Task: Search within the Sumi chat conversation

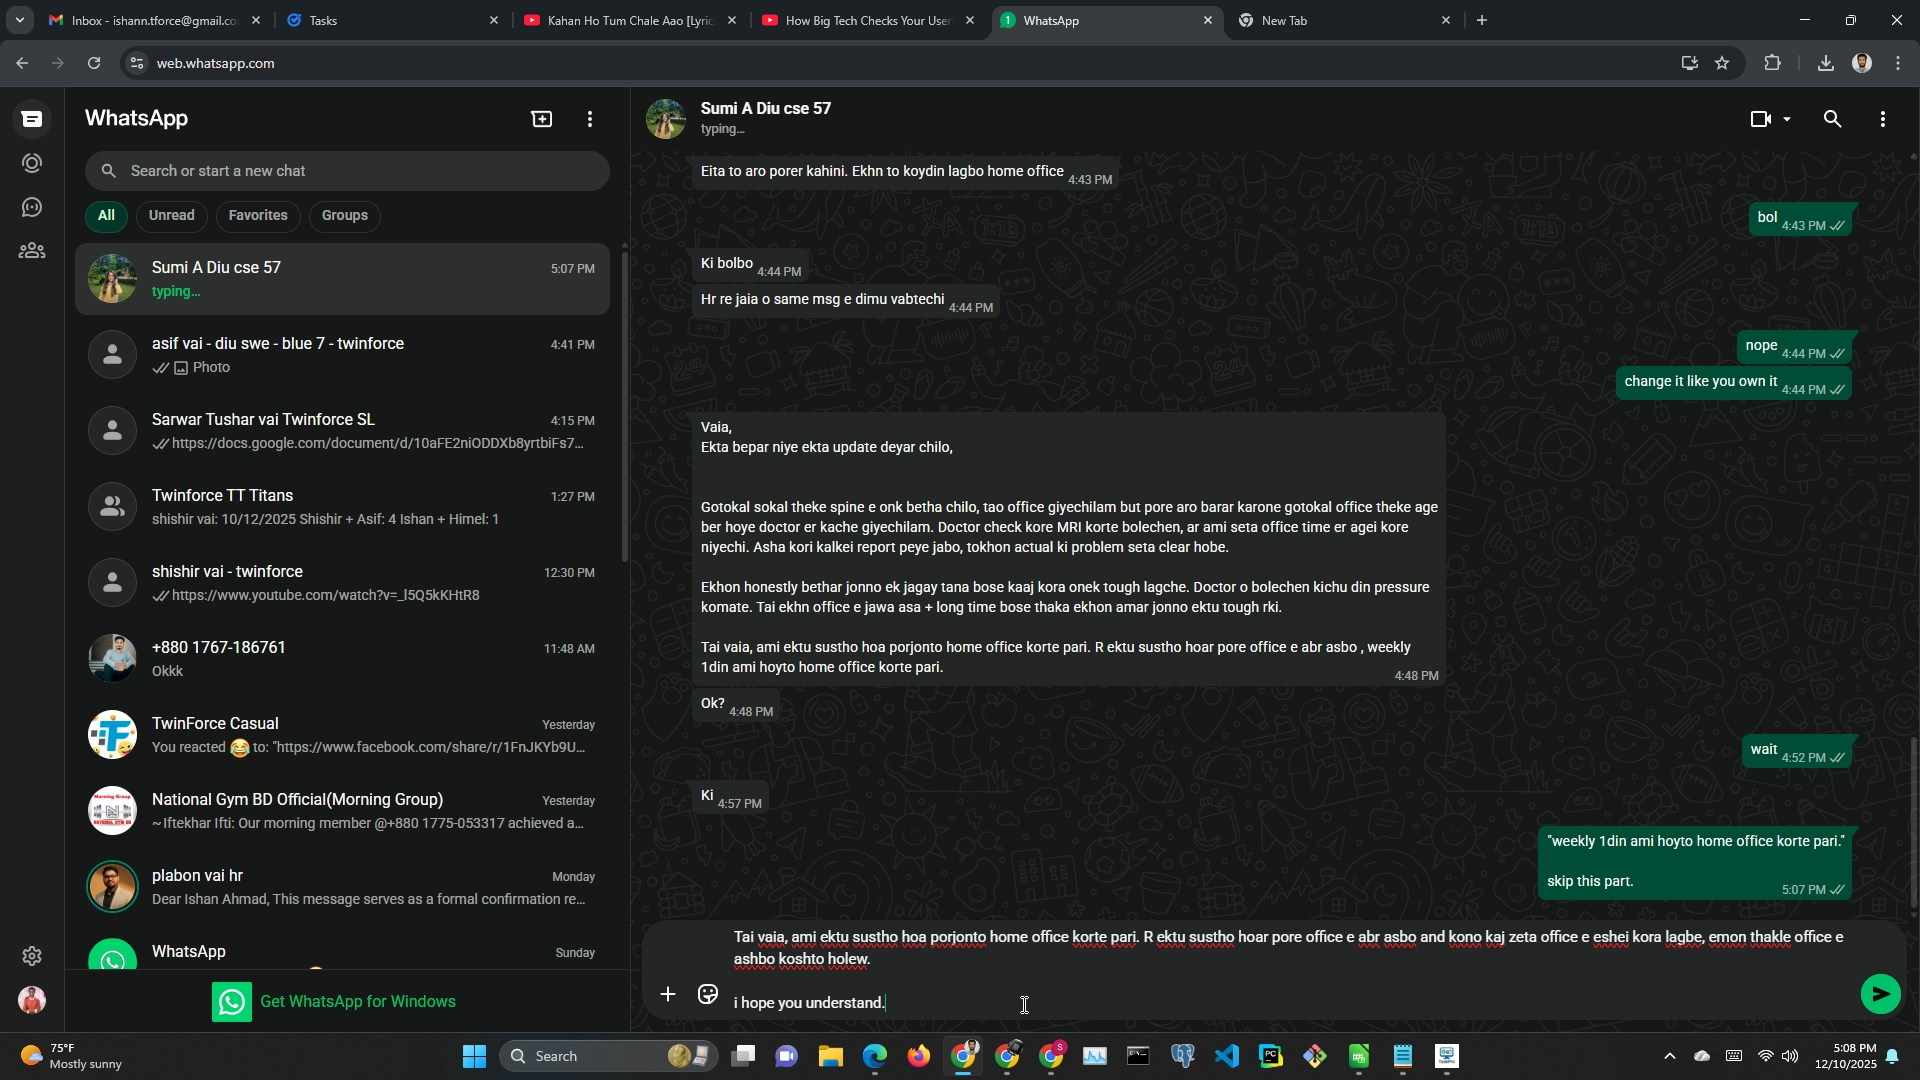Action: pyautogui.click(x=1832, y=119)
